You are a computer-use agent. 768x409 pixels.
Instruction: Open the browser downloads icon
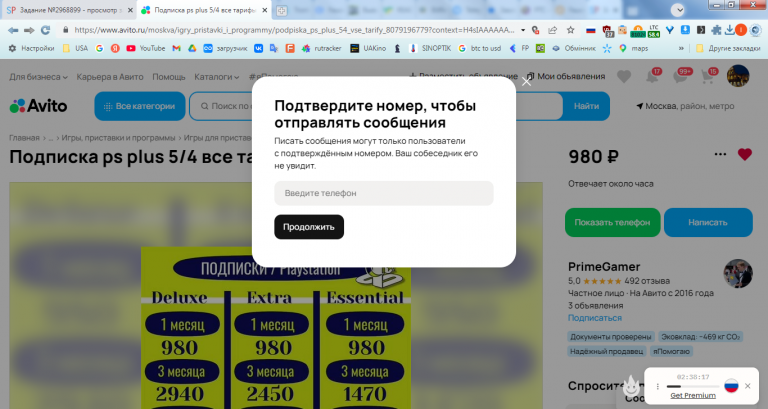tap(729, 30)
